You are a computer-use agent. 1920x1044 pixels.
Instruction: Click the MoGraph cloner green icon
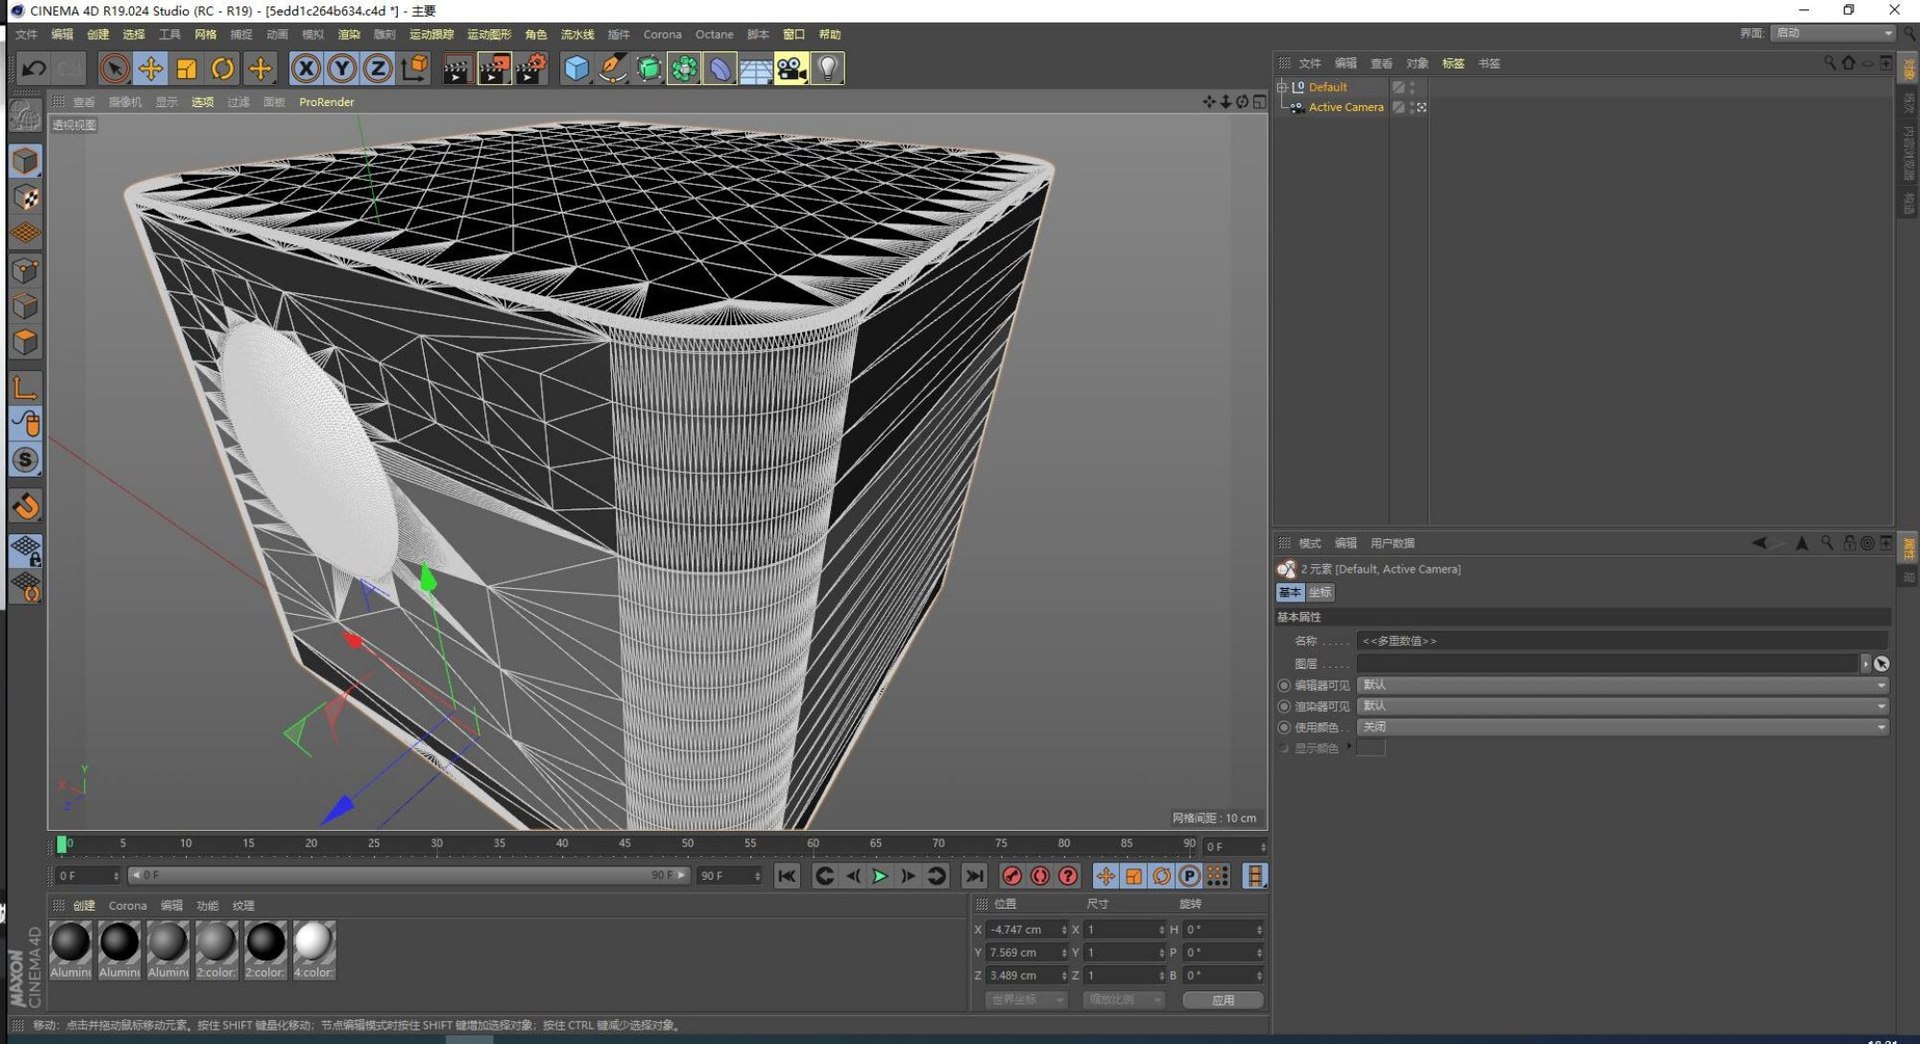point(684,68)
